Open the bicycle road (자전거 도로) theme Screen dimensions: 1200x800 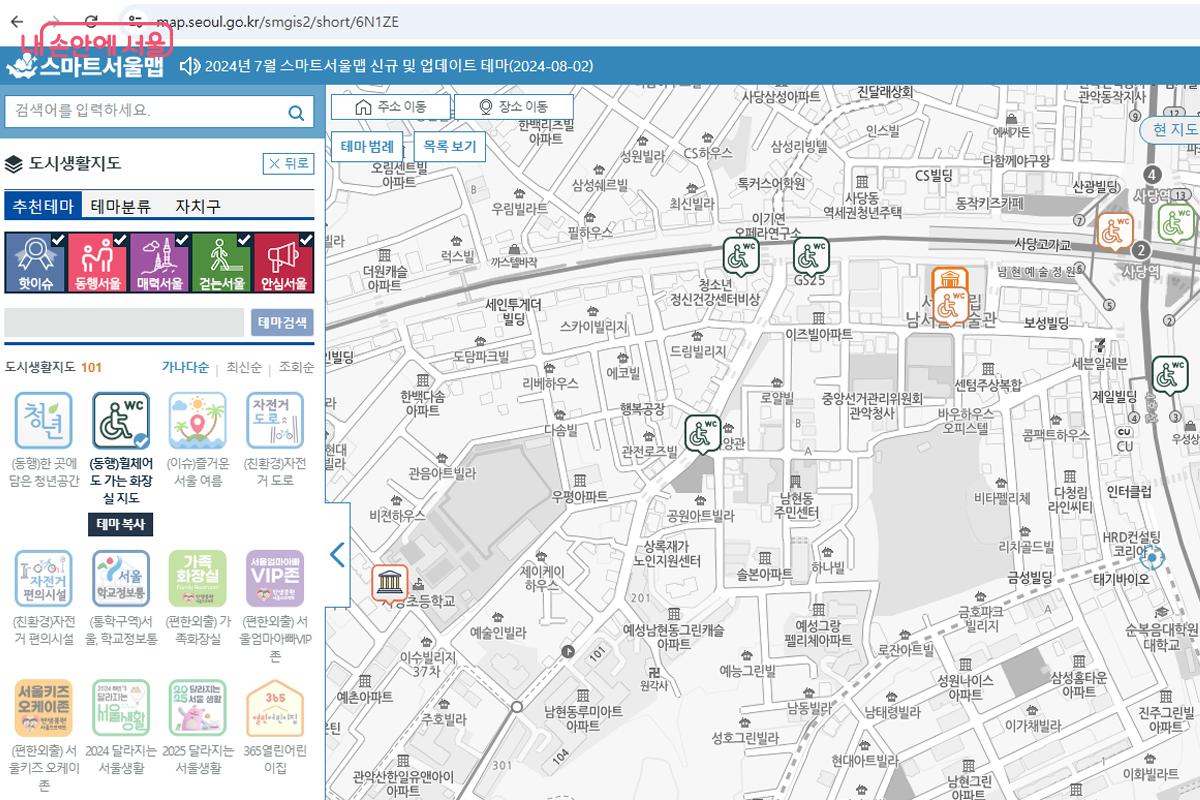tap(275, 420)
